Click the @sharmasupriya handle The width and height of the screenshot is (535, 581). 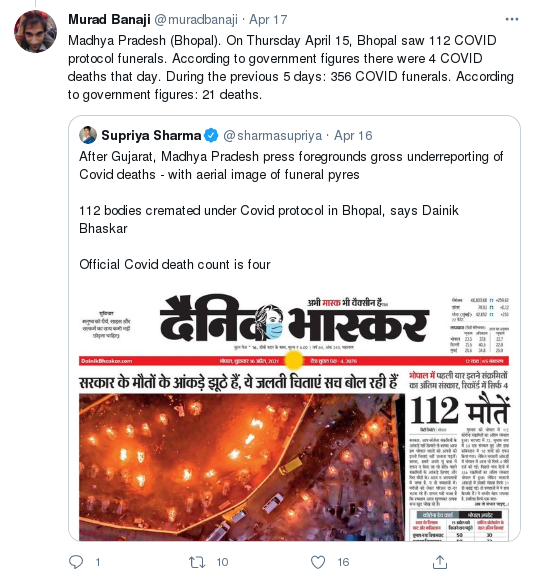272,136
